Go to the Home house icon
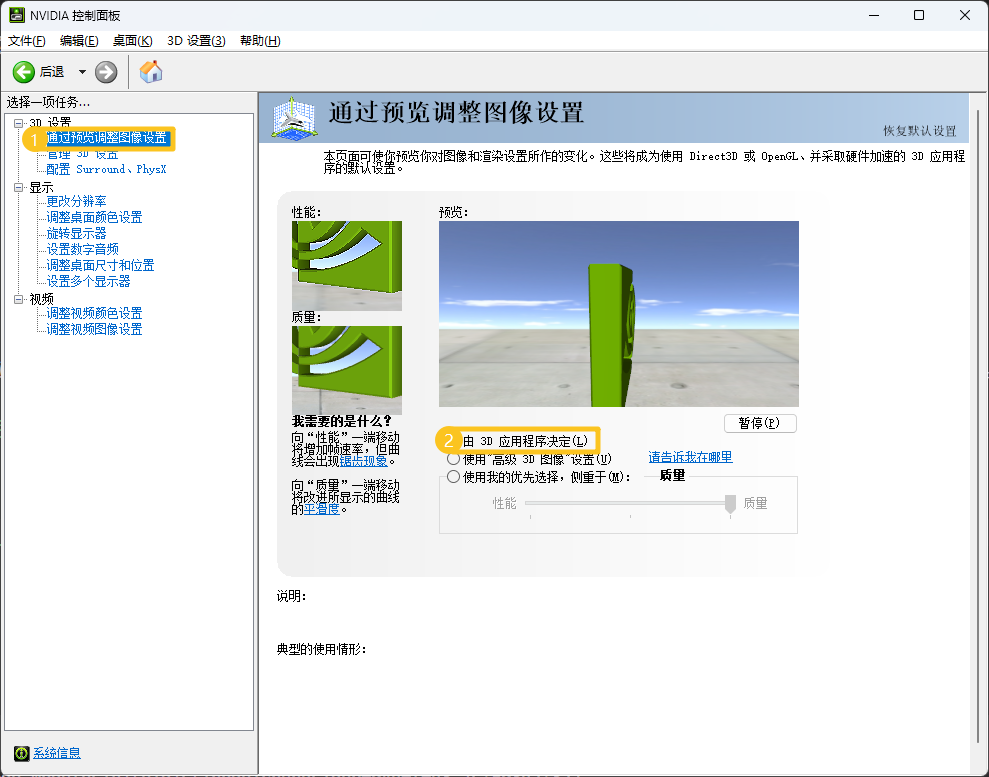989x777 pixels. (x=151, y=72)
